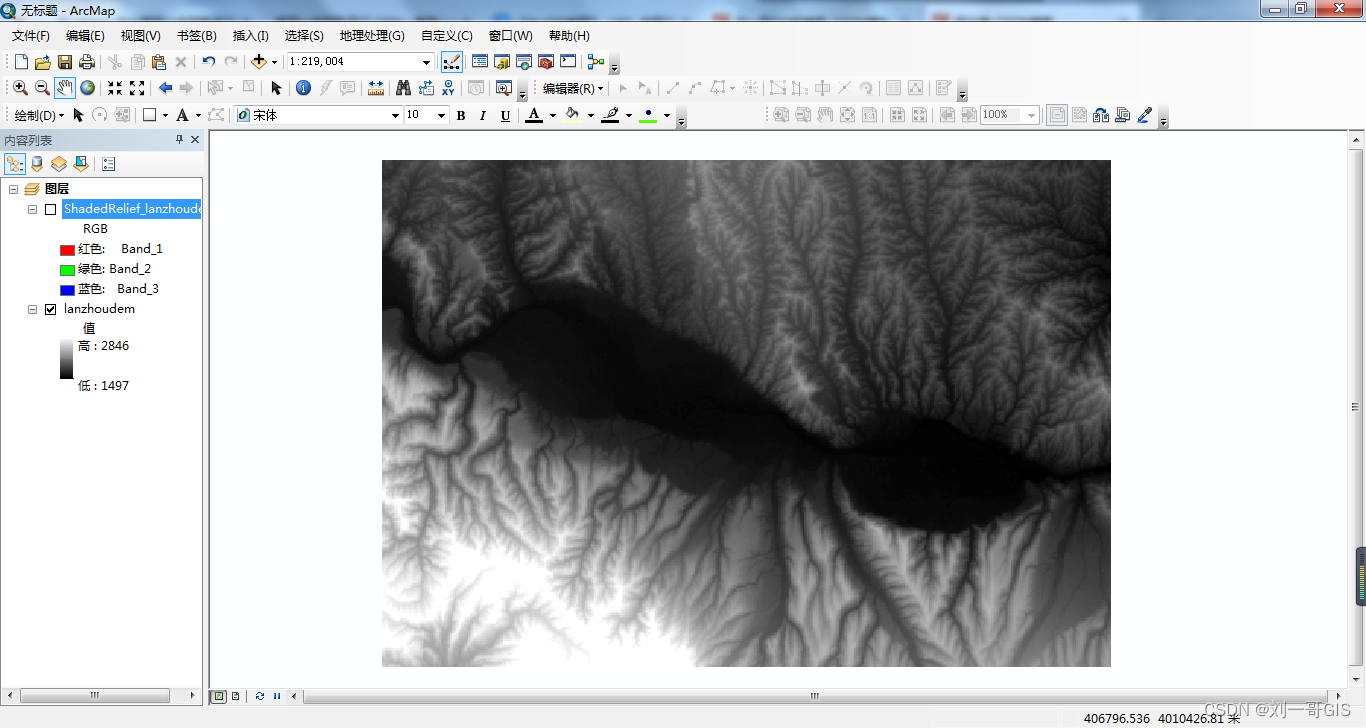Image resolution: width=1366 pixels, height=728 pixels.
Task: Open the 绘制(D) drawing dropdown
Action: point(39,115)
